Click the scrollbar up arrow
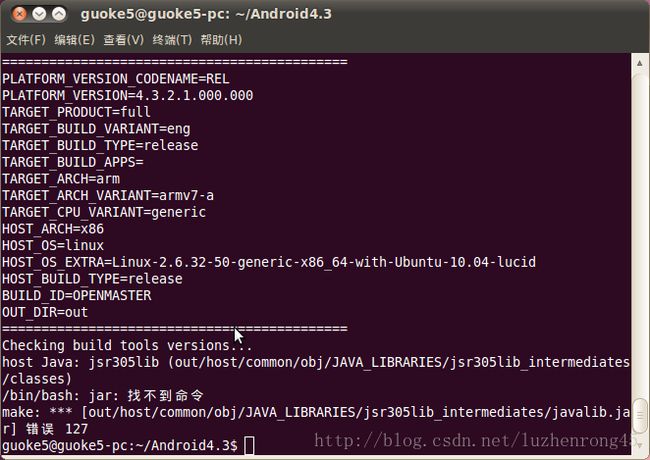The image size is (650, 460). (x=640, y=63)
